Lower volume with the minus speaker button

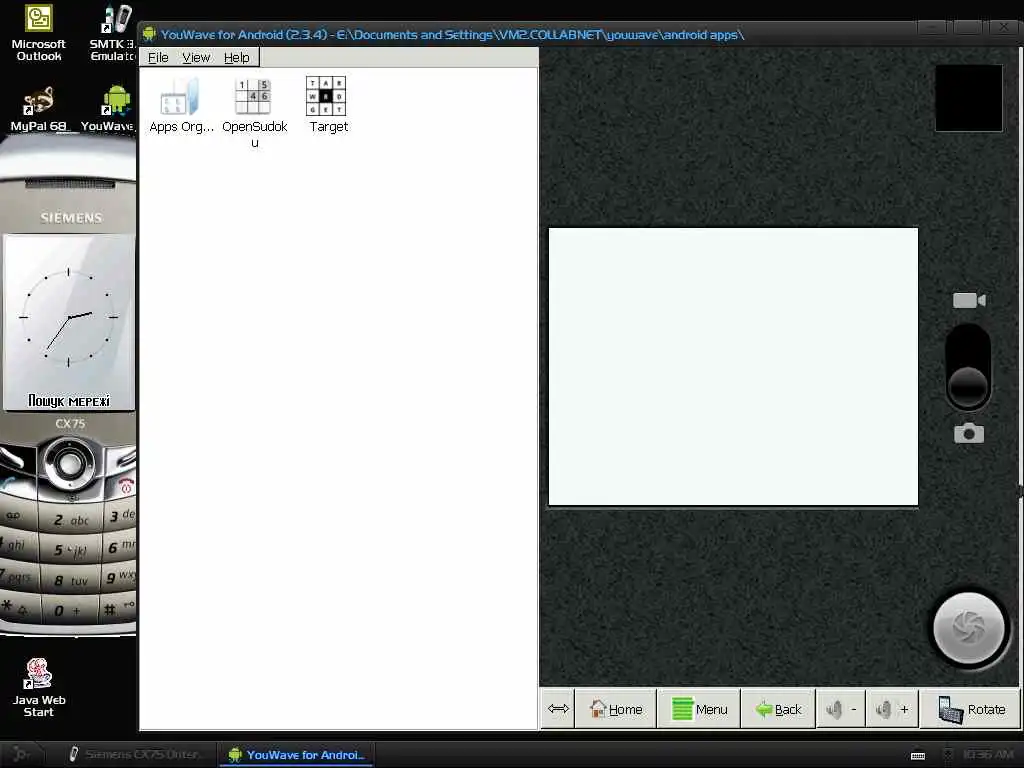click(x=841, y=709)
